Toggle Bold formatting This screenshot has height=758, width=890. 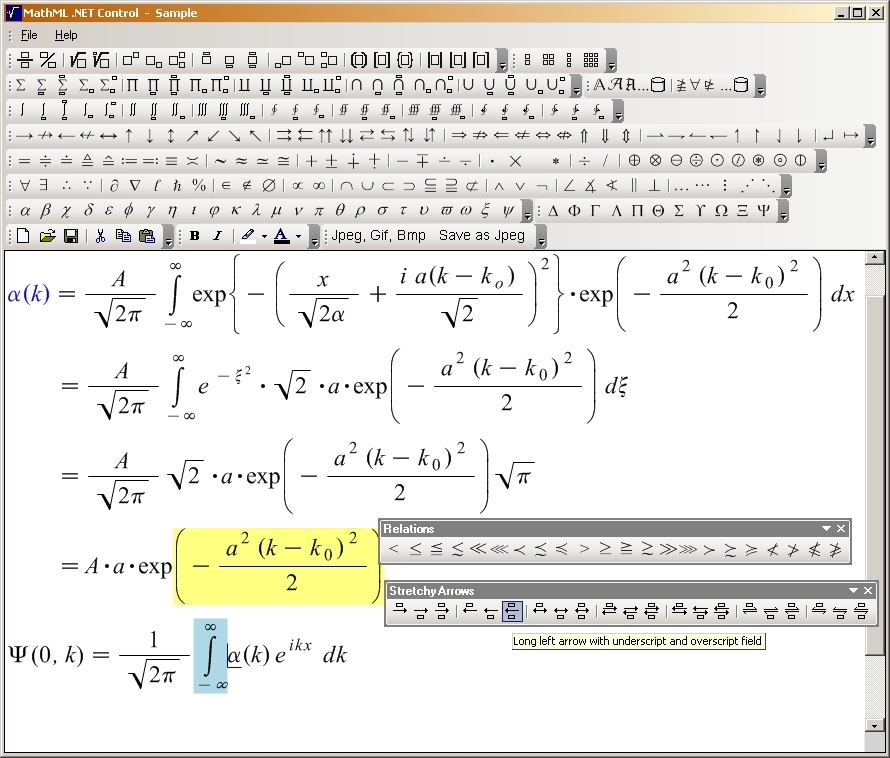(194, 236)
